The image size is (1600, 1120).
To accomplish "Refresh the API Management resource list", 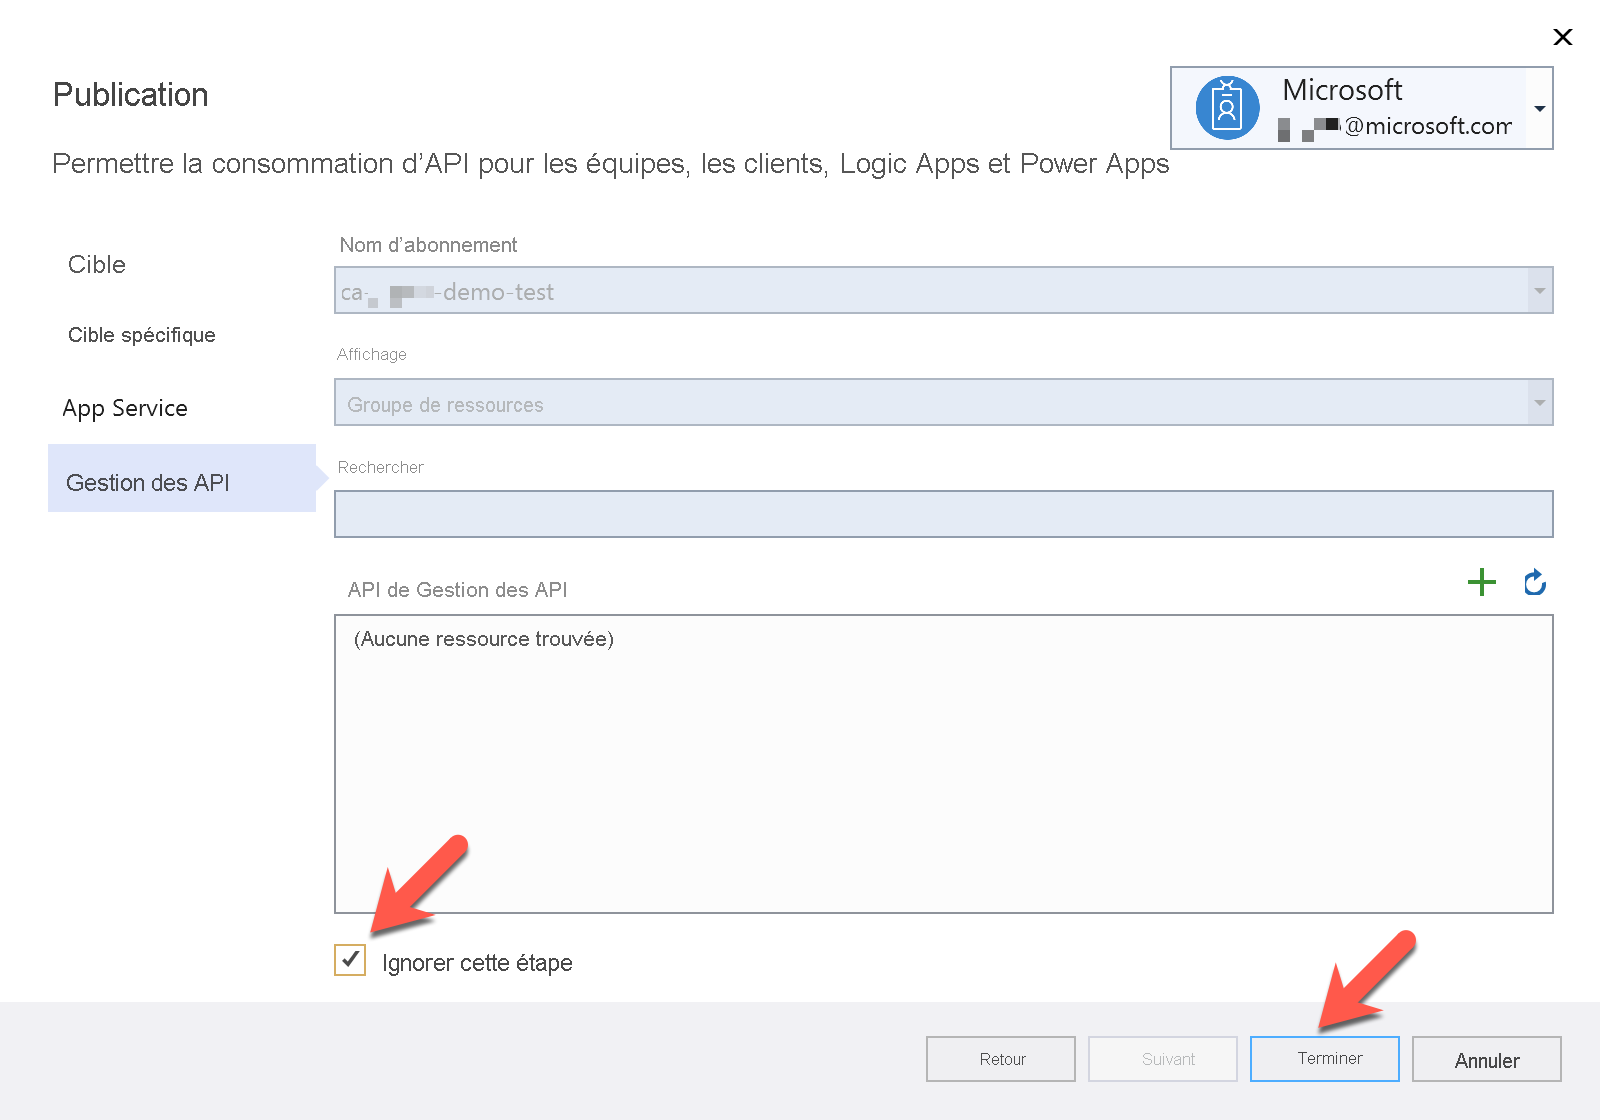I will tap(1535, 582).
